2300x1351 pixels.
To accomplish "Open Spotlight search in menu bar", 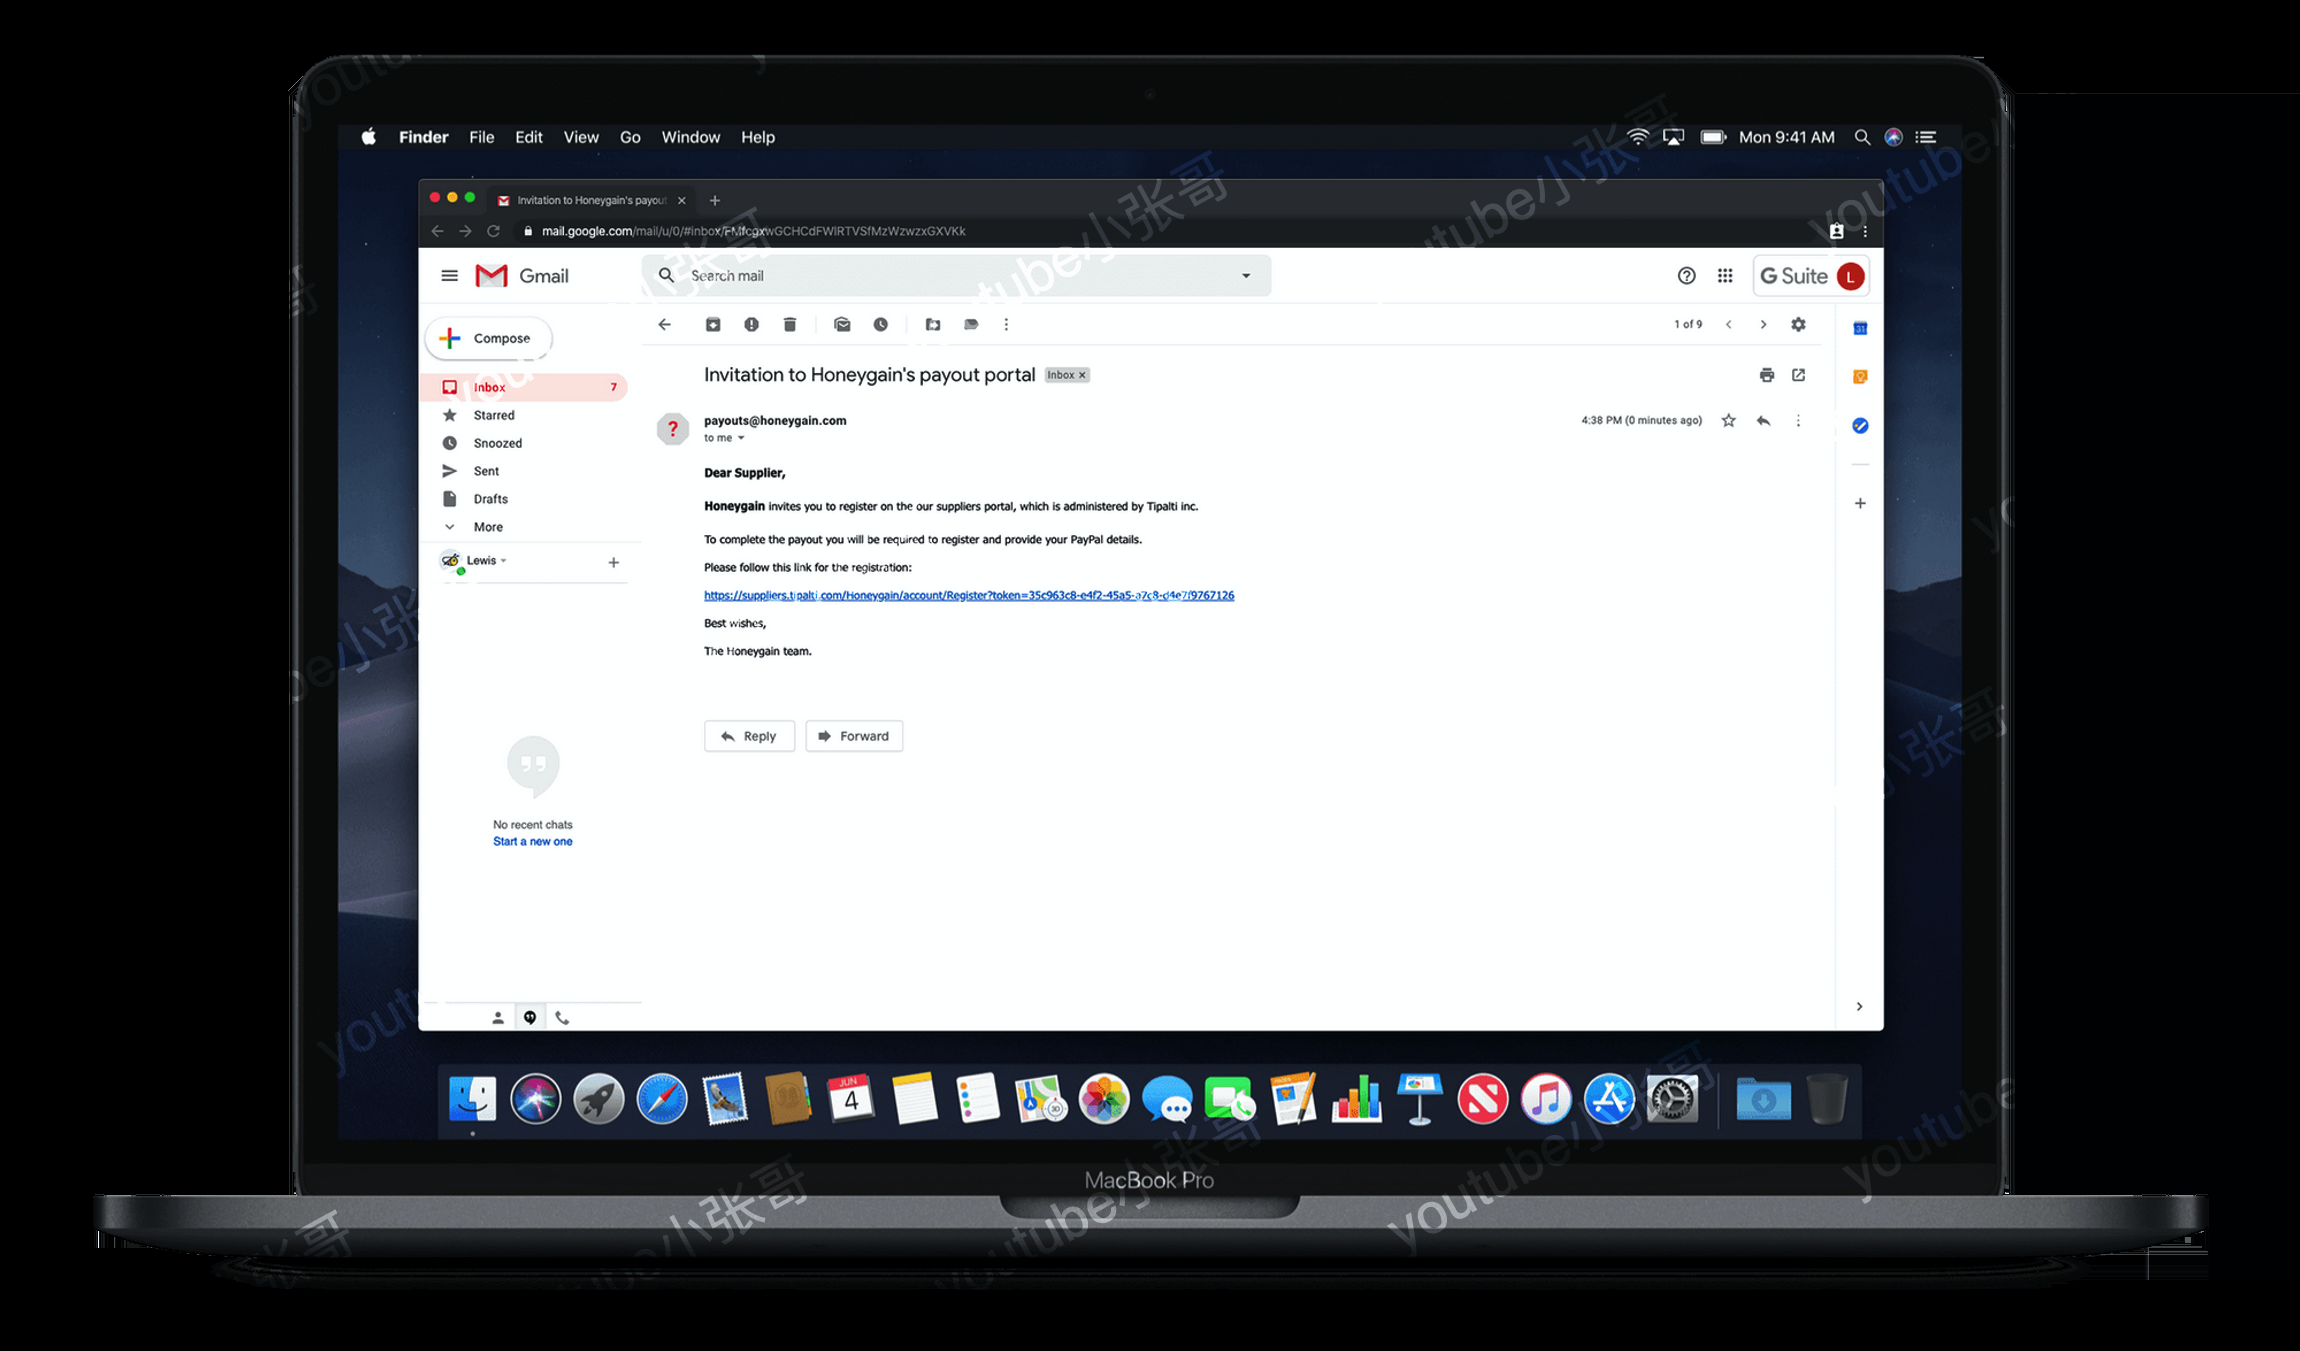I will (1862, 137).
